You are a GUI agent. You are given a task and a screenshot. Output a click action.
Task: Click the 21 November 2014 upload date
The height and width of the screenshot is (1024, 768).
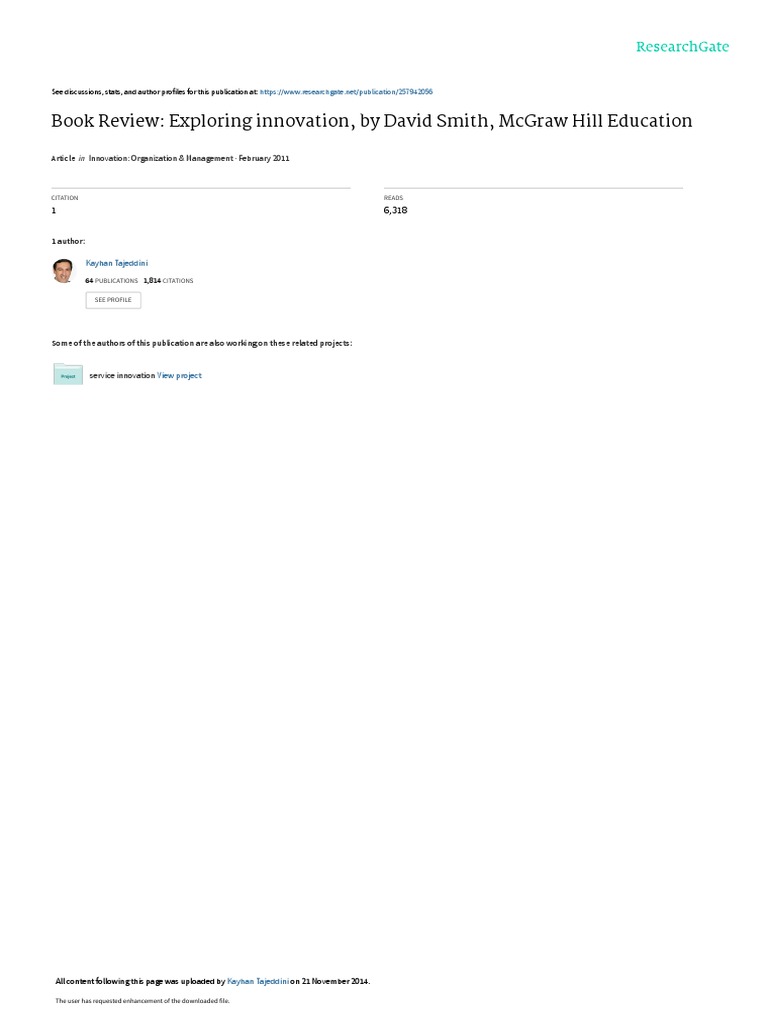click(x=335, y=981)
